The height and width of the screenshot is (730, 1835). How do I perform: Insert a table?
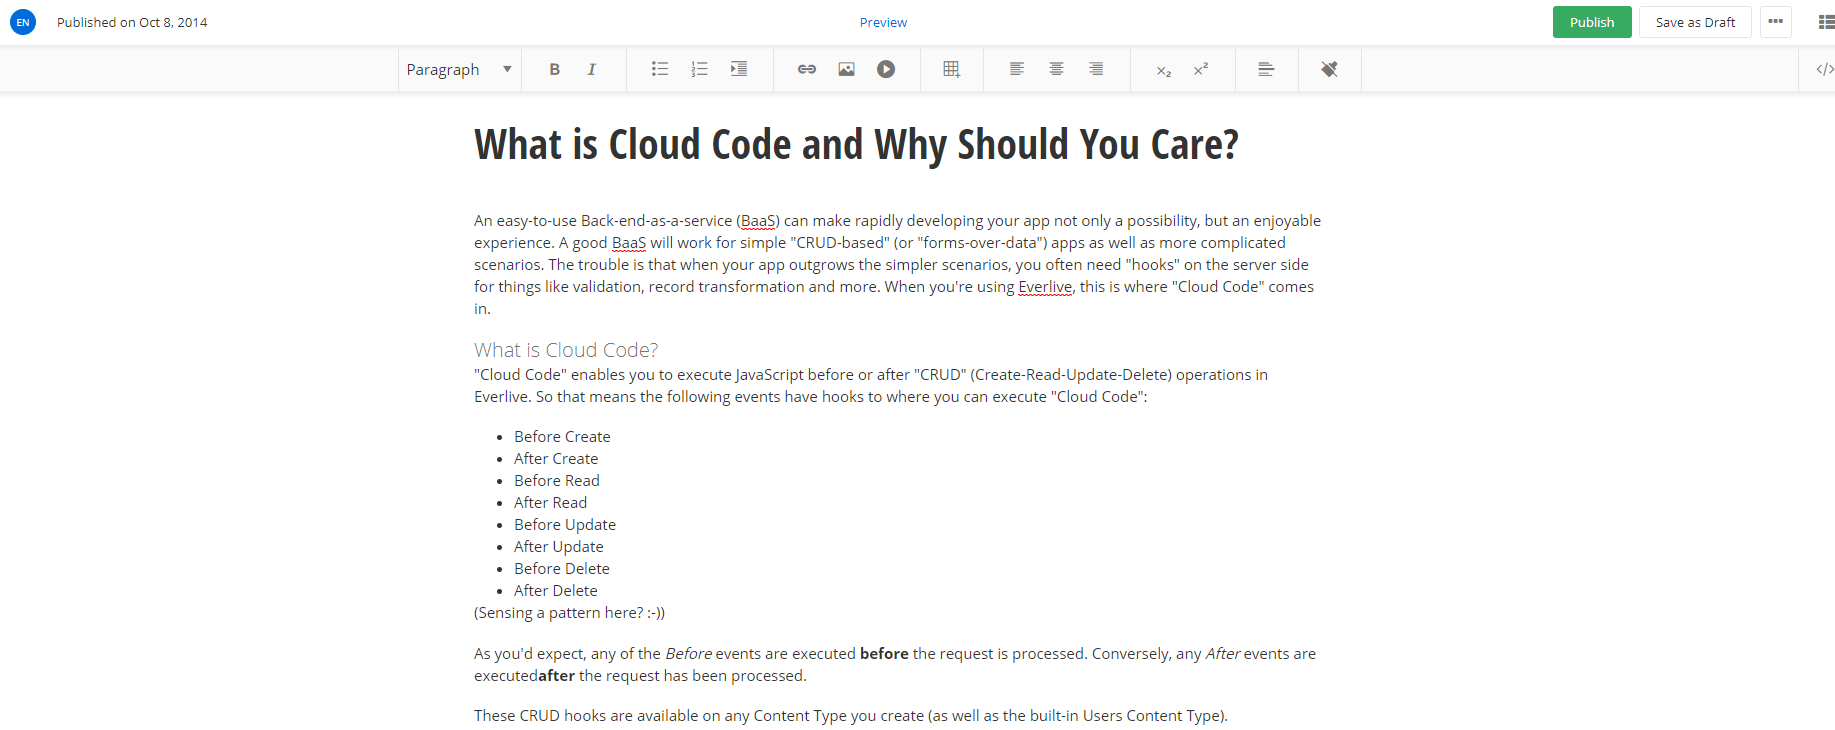[x=951, y=69]
